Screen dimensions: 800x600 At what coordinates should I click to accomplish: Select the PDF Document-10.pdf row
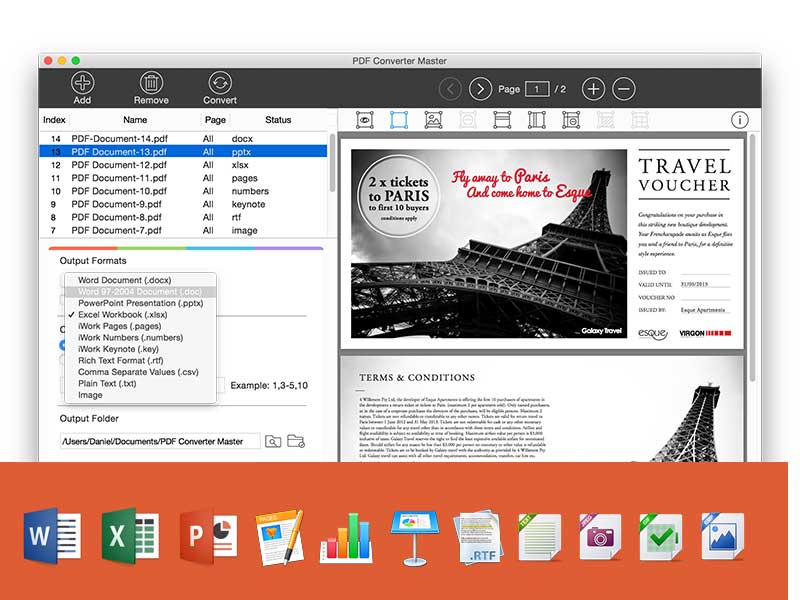pos(184,191)
